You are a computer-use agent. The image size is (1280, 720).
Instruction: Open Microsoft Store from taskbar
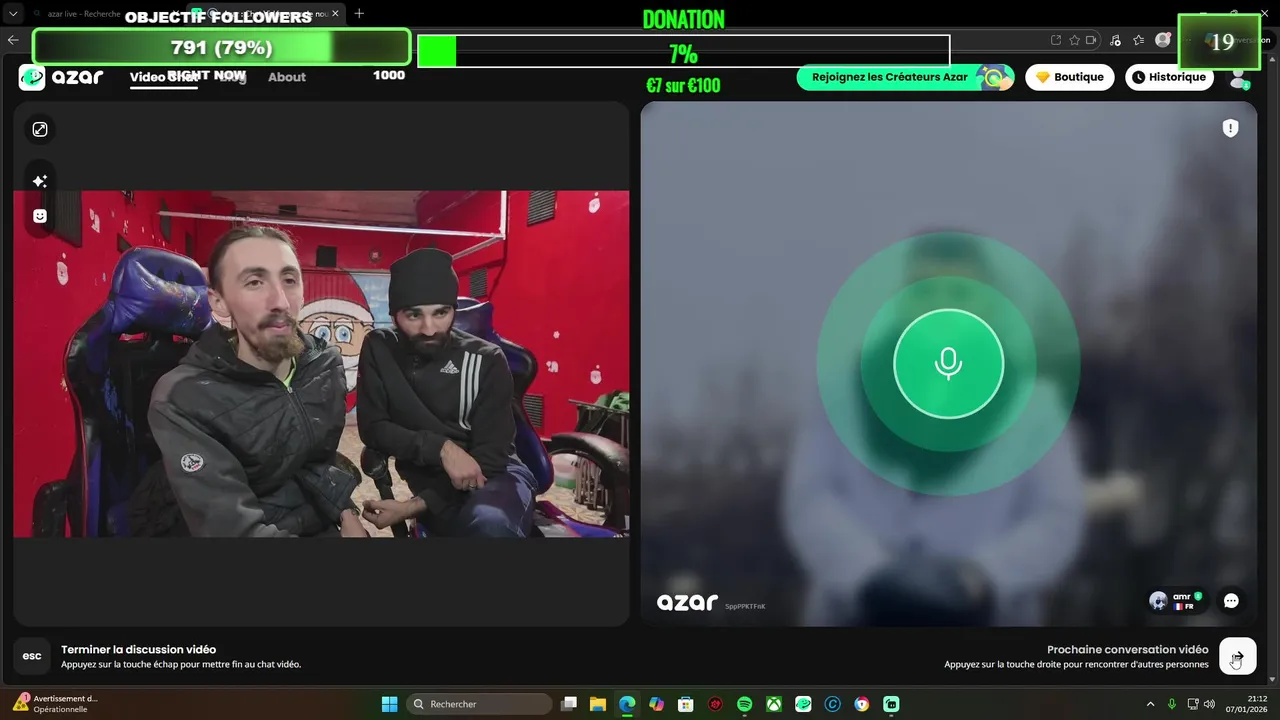click(685, 704)
